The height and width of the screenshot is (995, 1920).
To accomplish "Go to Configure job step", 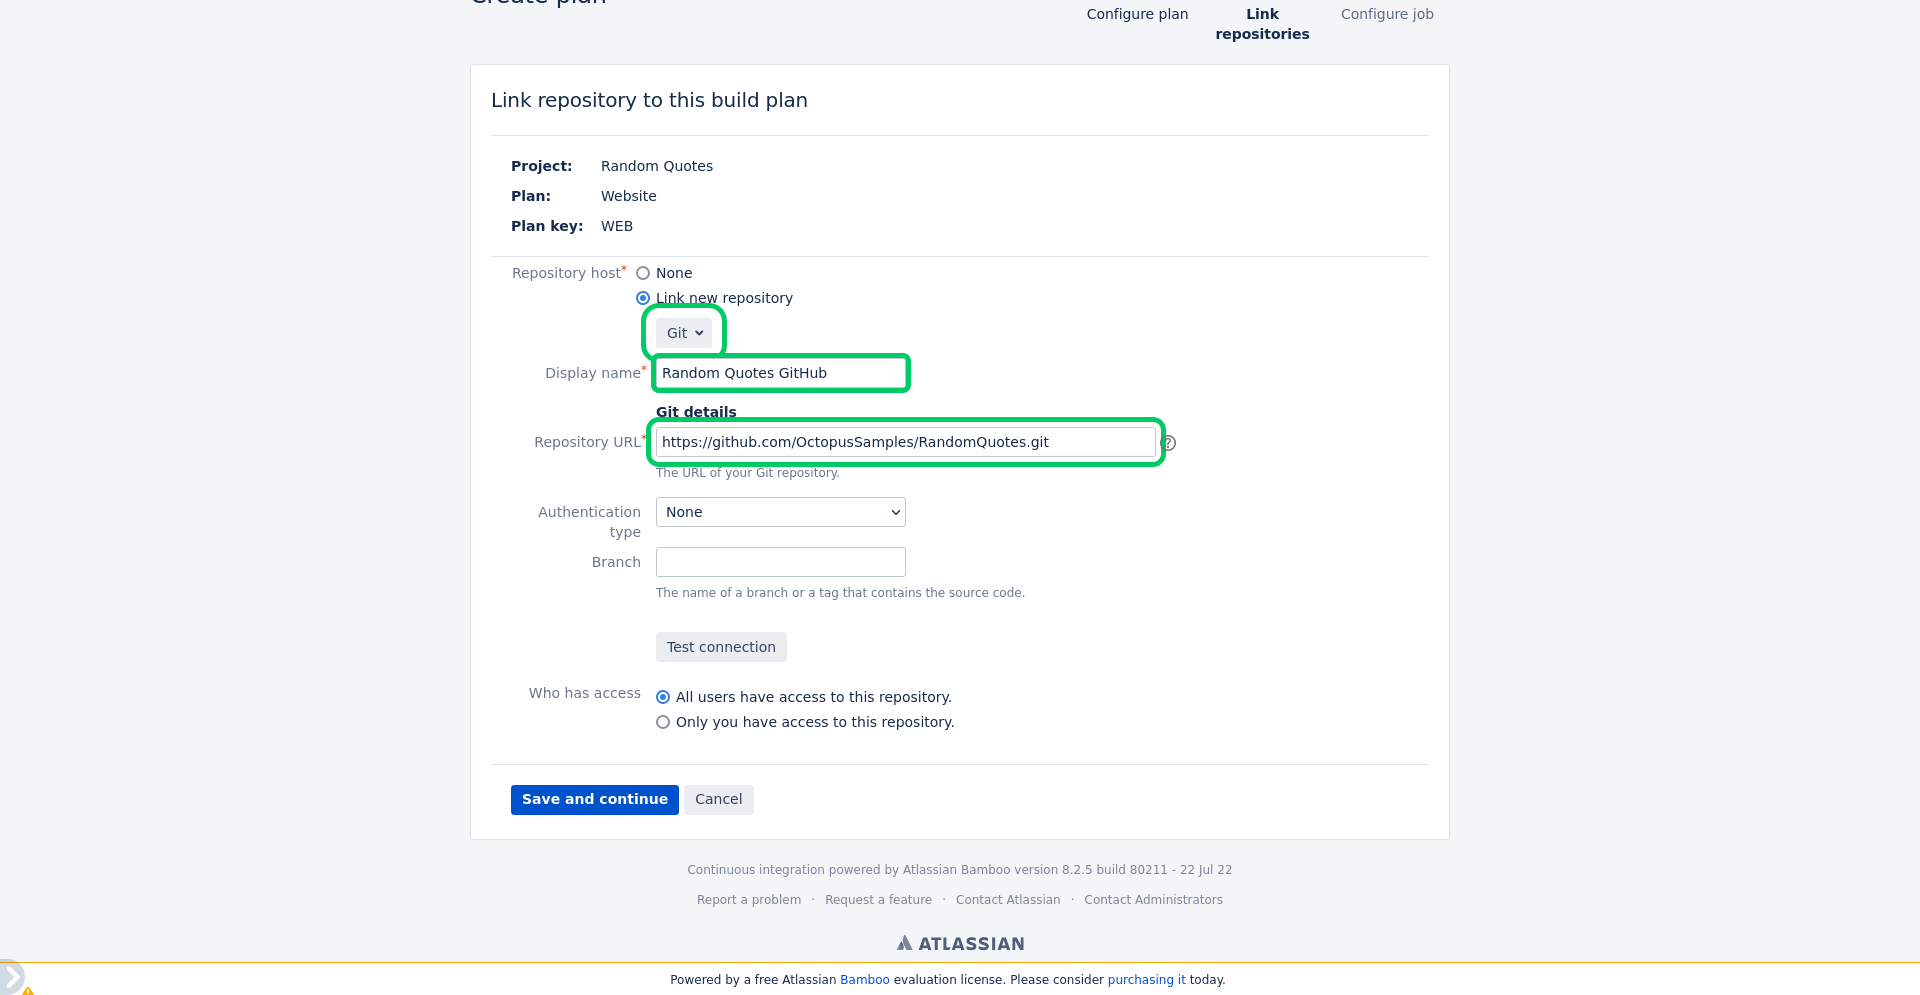I will (1387, 14).
